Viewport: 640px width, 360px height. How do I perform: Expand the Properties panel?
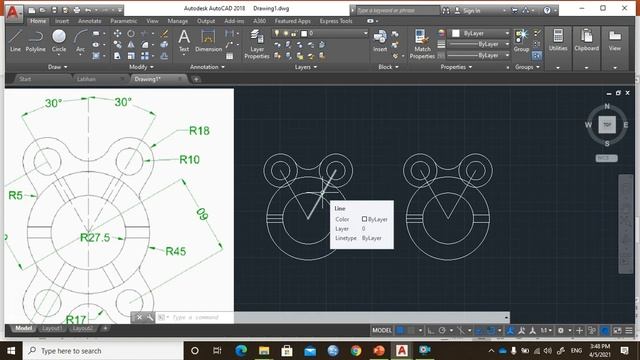[x=456, y=67]
